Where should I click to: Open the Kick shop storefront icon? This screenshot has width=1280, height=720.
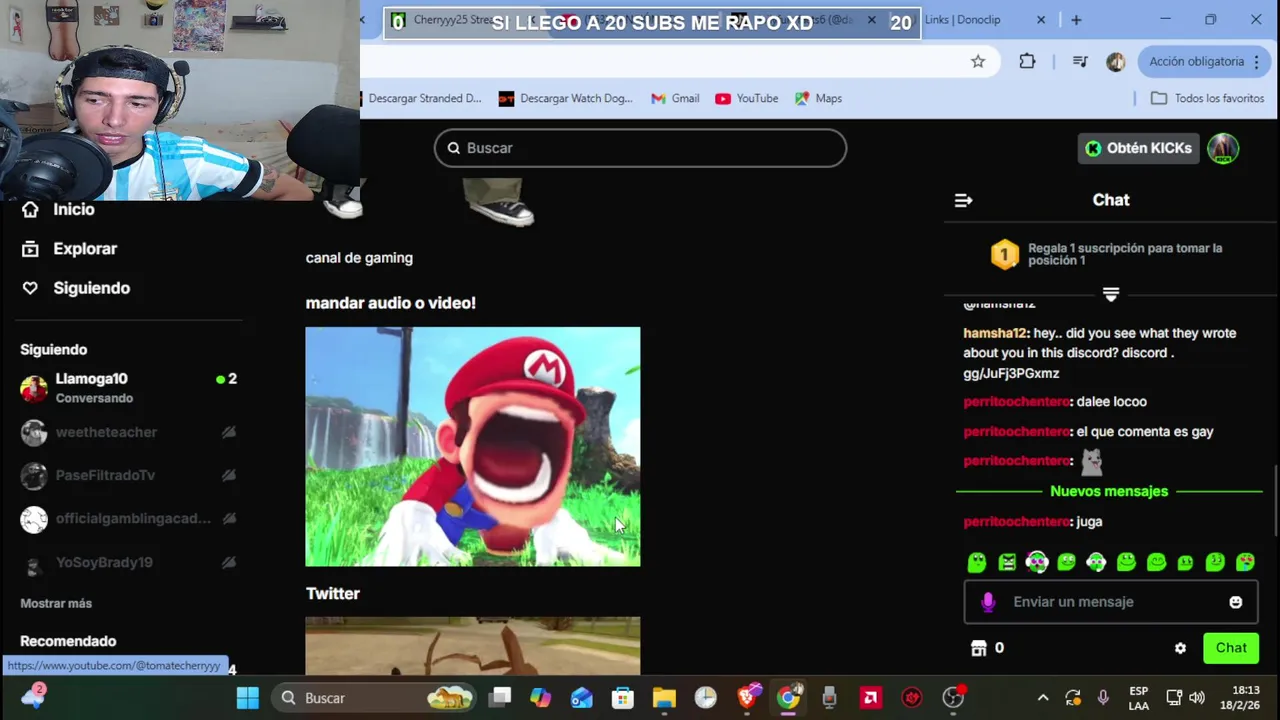click(979, 648)
